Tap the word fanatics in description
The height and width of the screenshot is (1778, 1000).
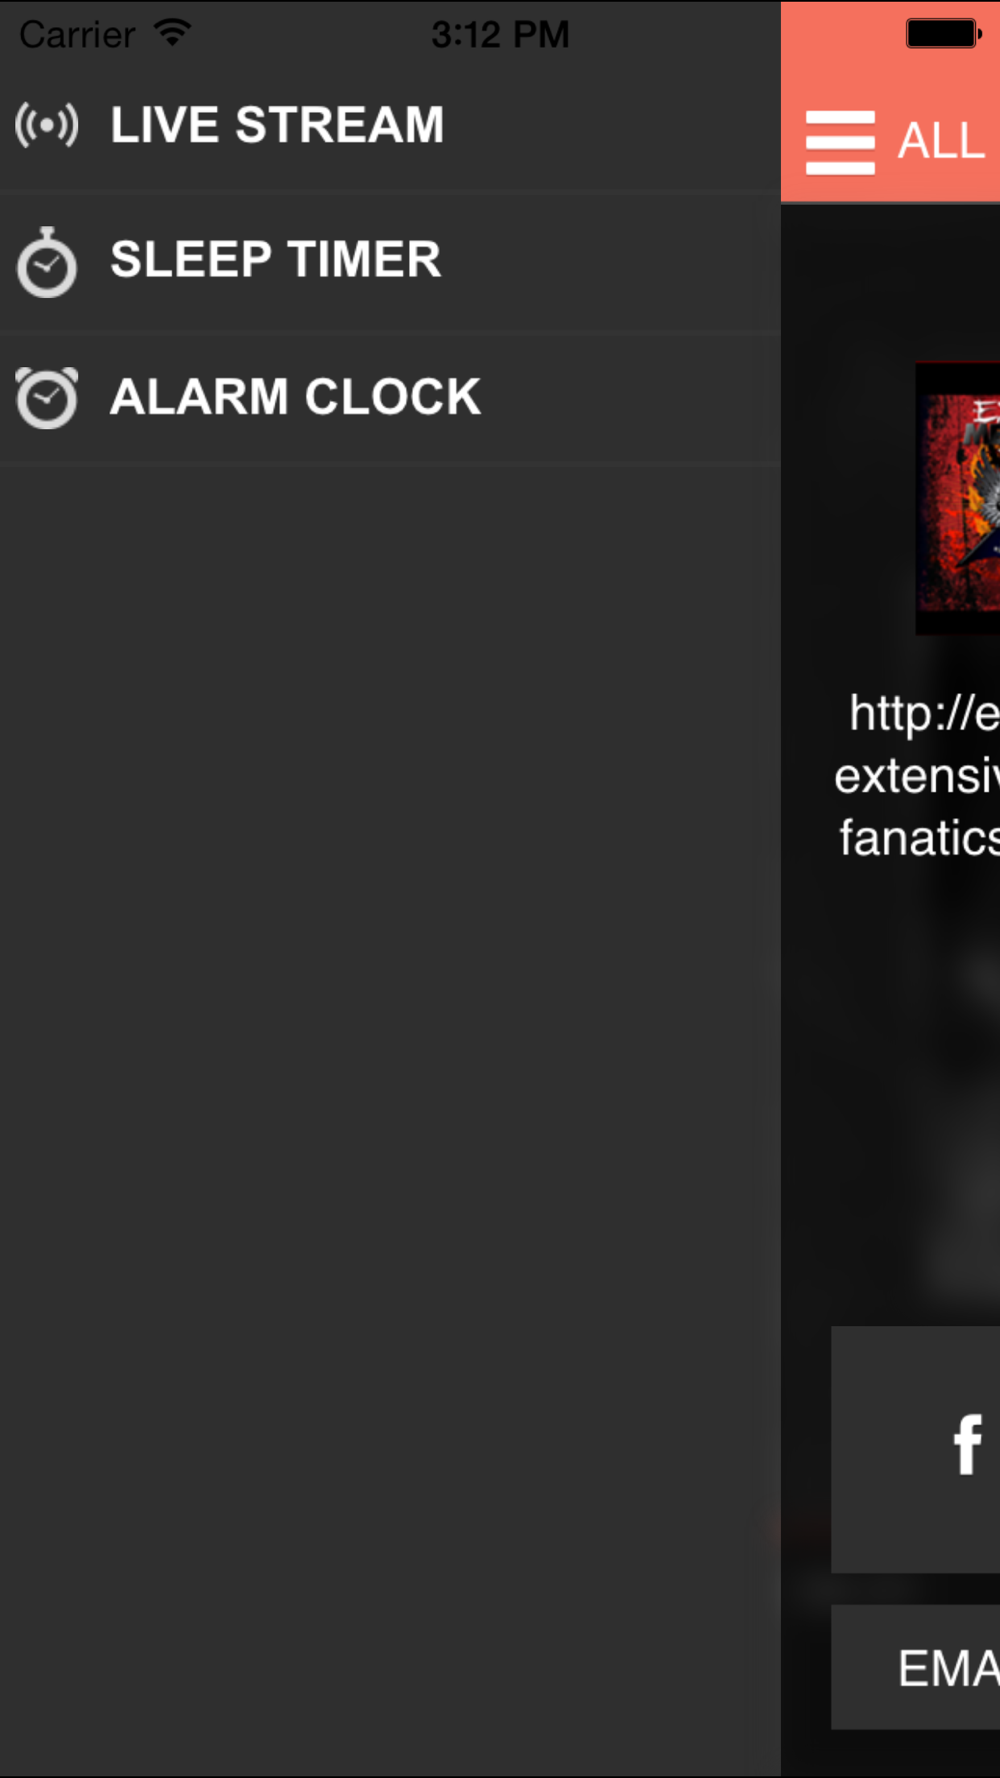[x=919, y=838]
